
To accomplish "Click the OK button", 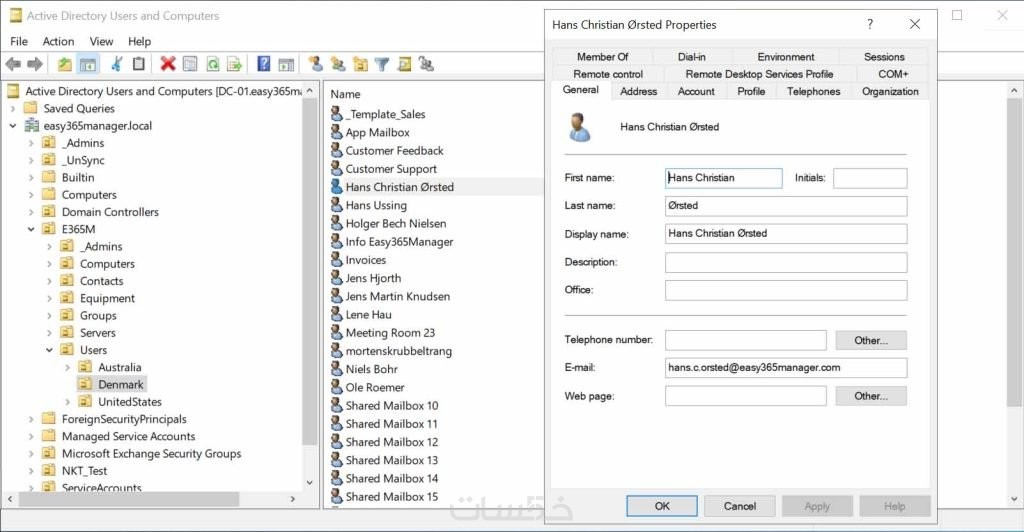I will click(662, 506).
